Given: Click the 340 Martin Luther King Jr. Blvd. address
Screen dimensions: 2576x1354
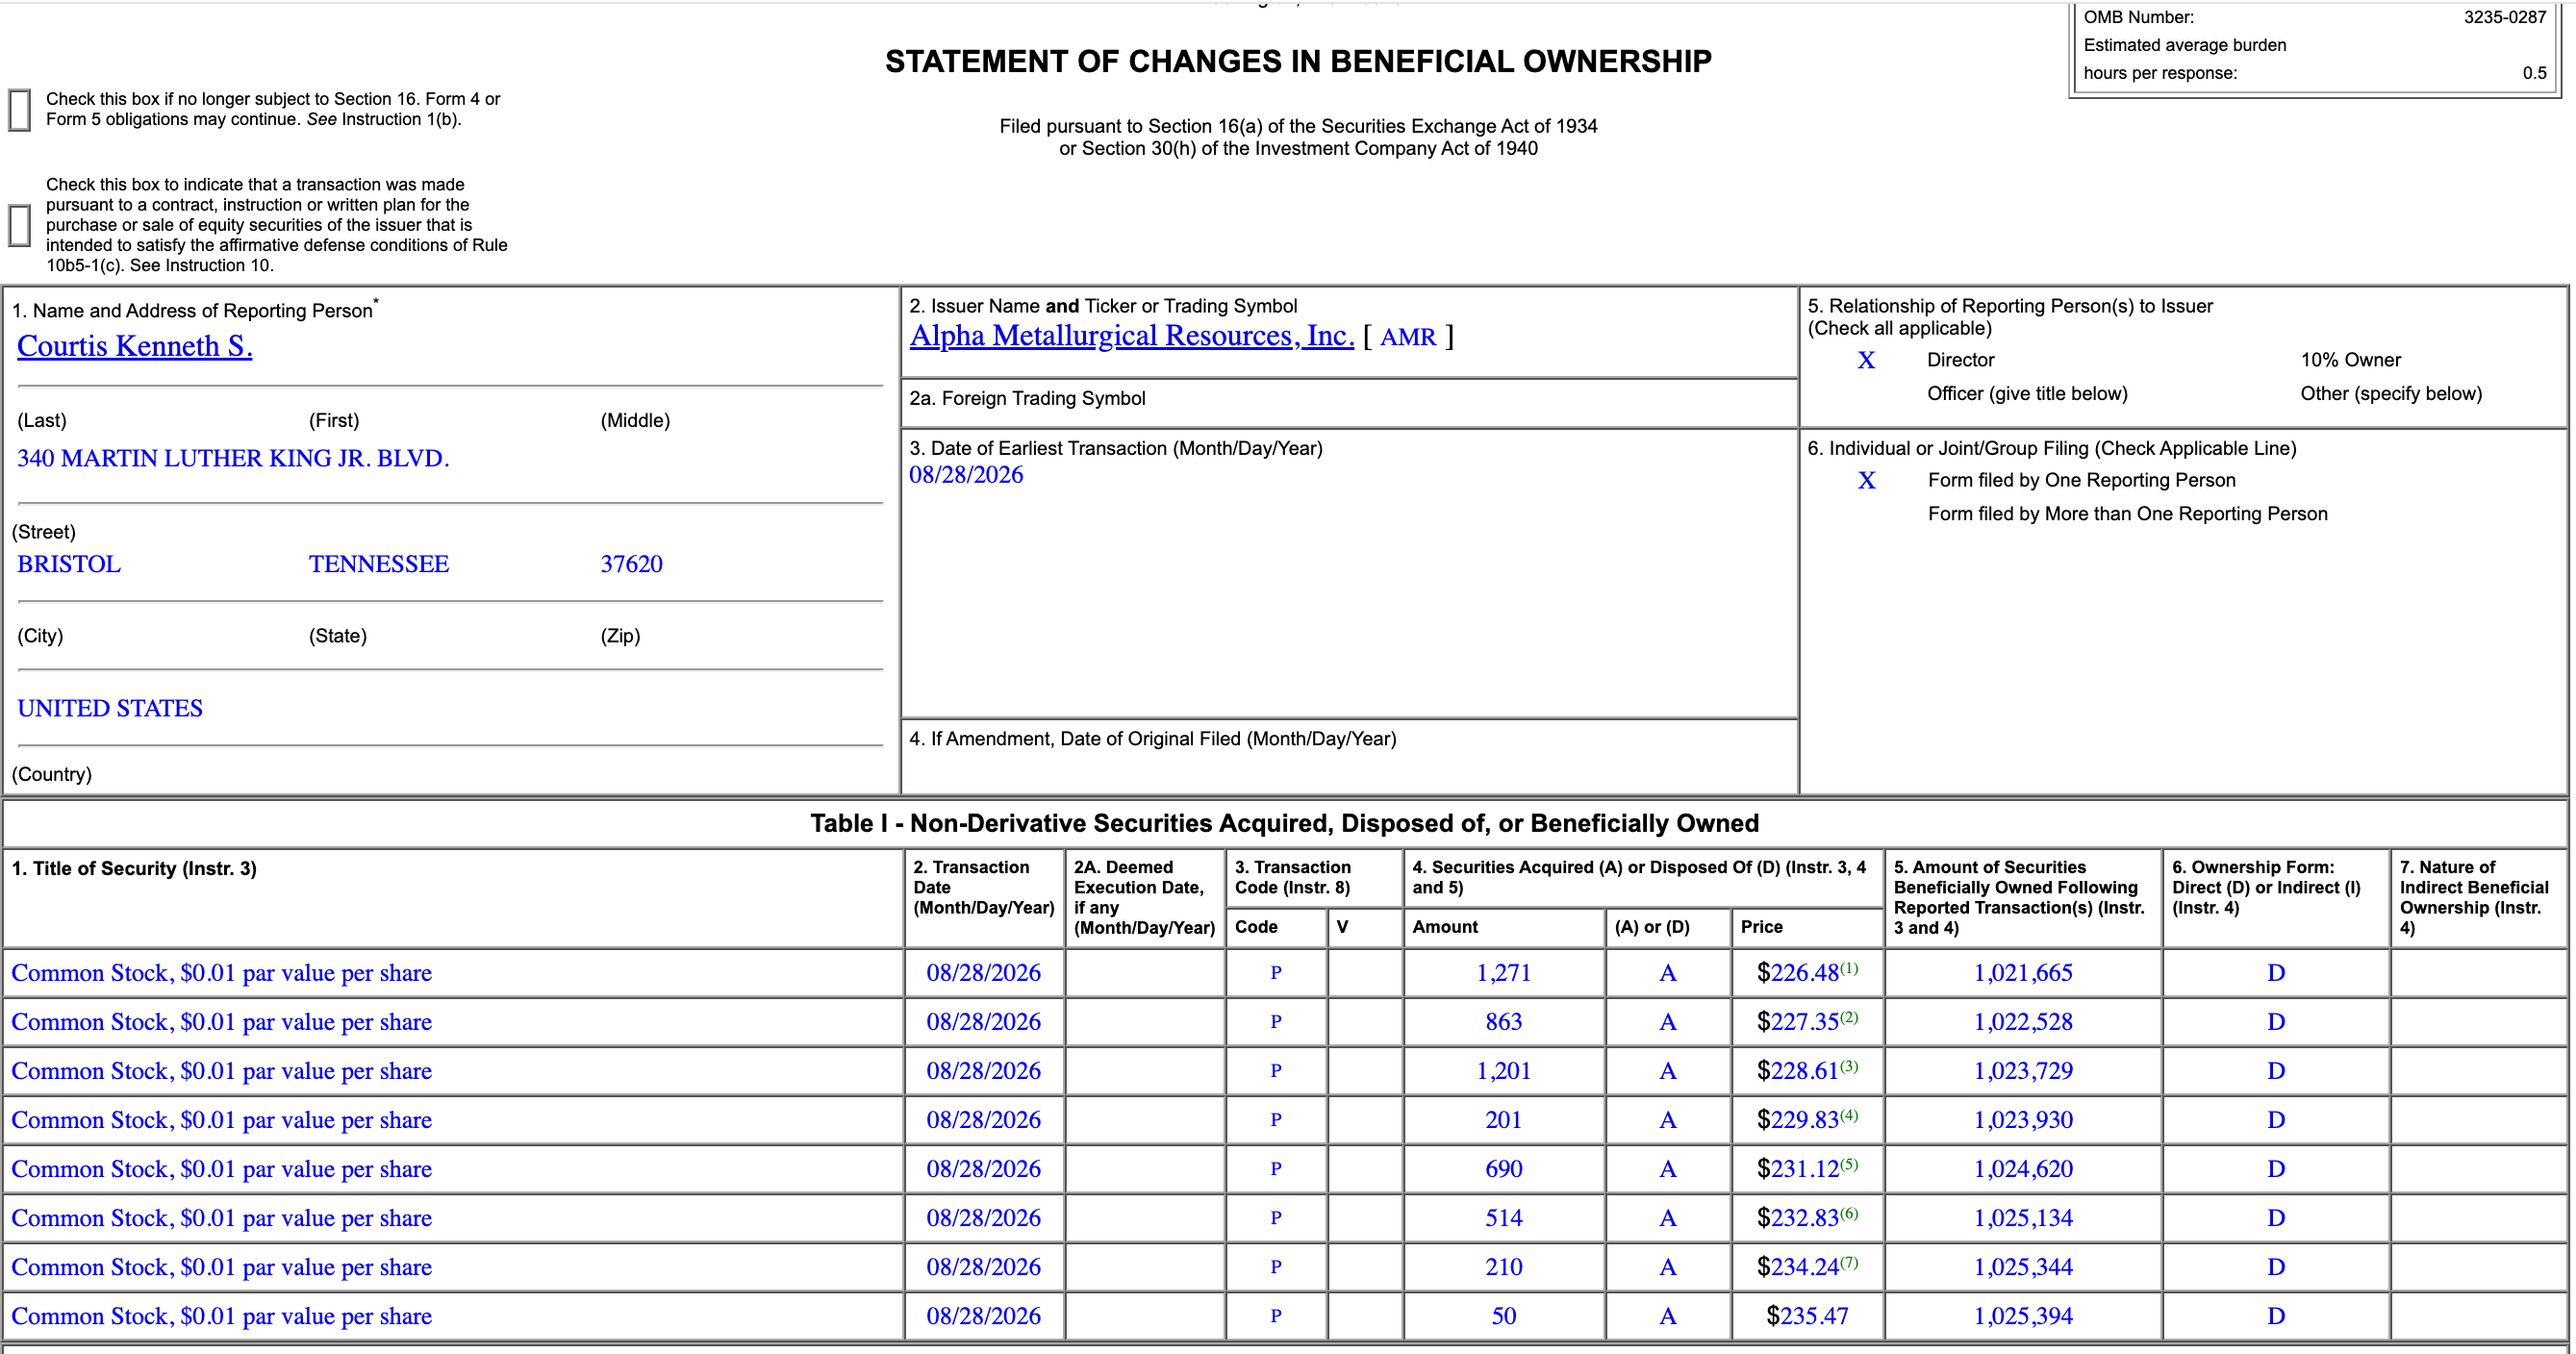Looking at the screenshot, I should [x=233, y=458].
